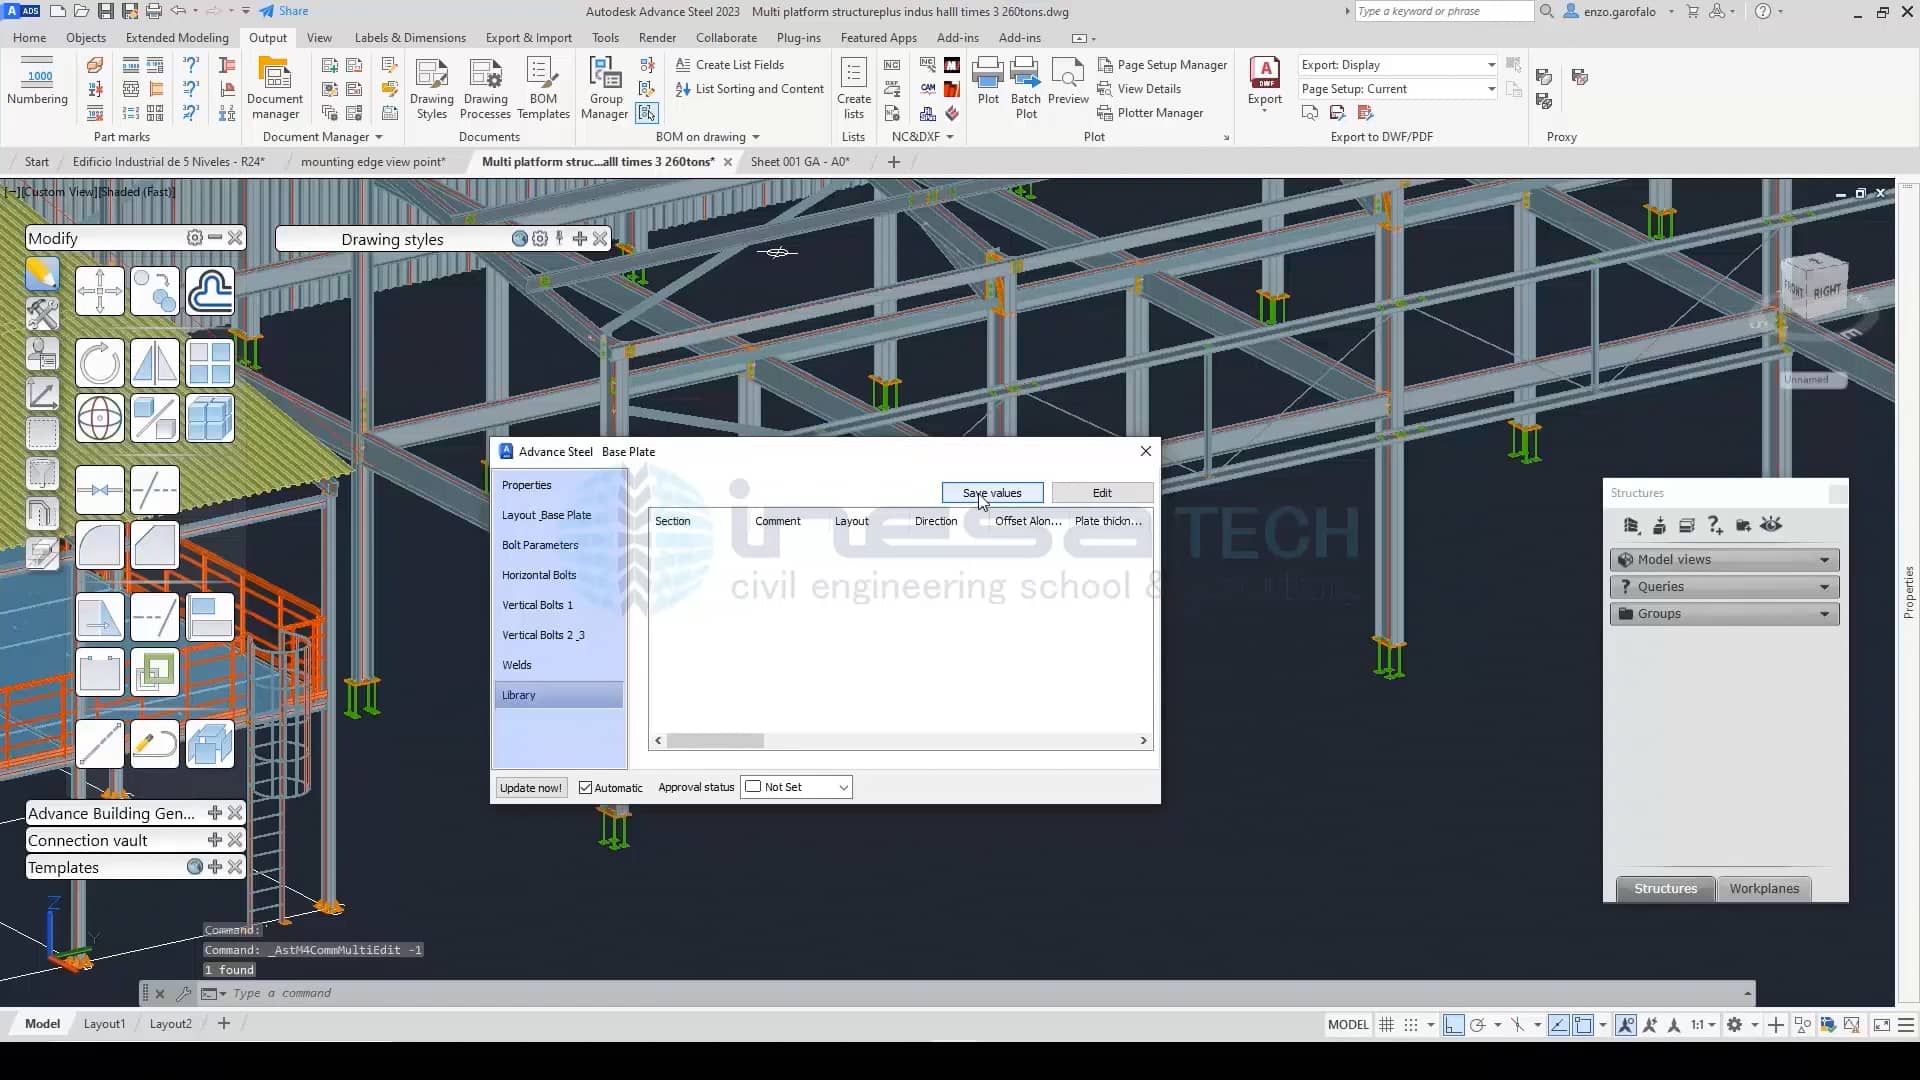The width and height of the screenshot is (1920, 1080).
Task: Toggle ortho mode in the status bar
Action: click(1453, 1025)
